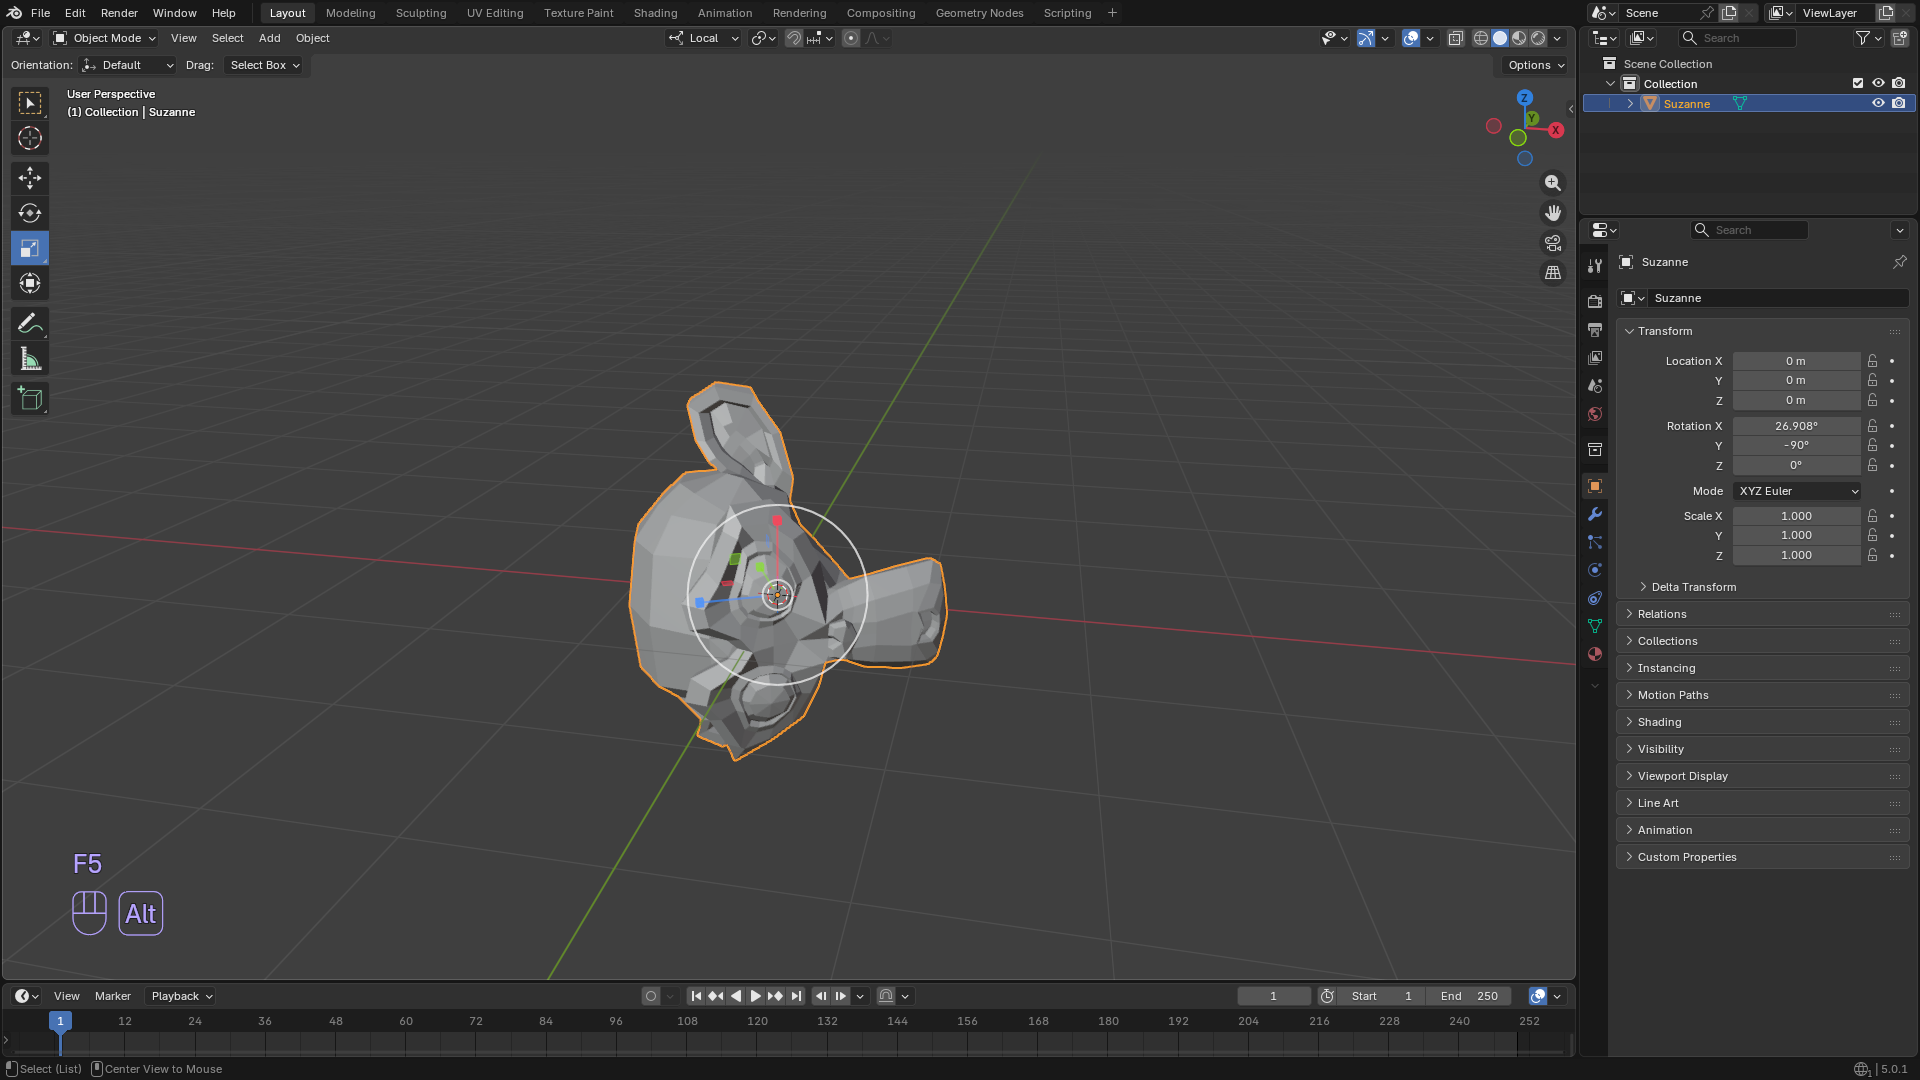Open the XYZ Euler rotation mode dropdown
Screen dimensions: 1920x1080
pyautogui.click(x=1797, y=491)
